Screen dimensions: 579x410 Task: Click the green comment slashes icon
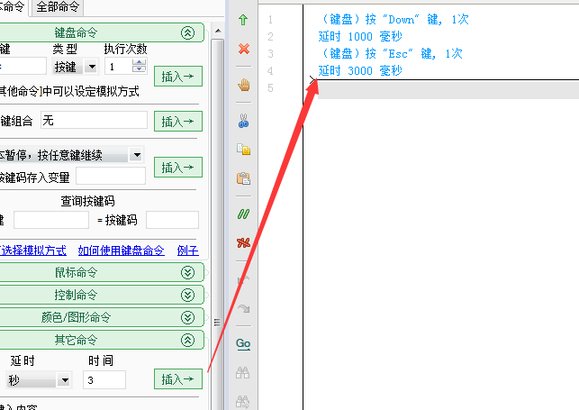point(243,214)
